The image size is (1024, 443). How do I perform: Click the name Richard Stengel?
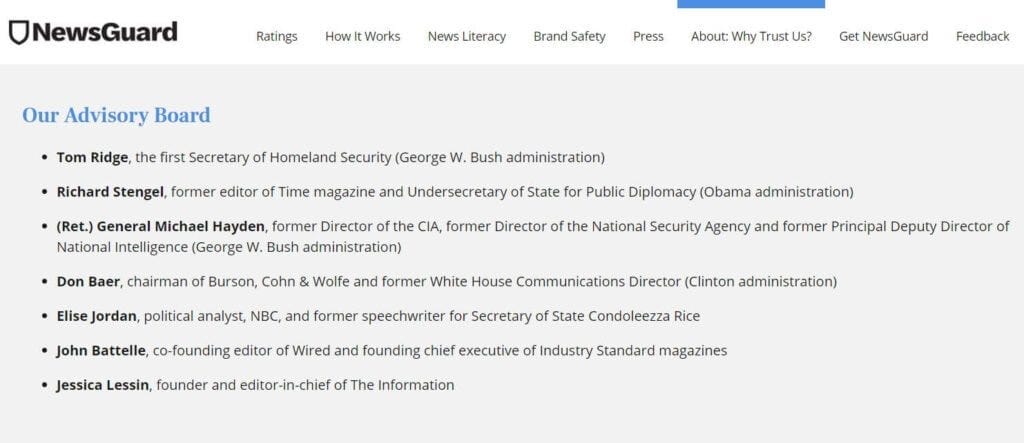[x=110, y=192]
